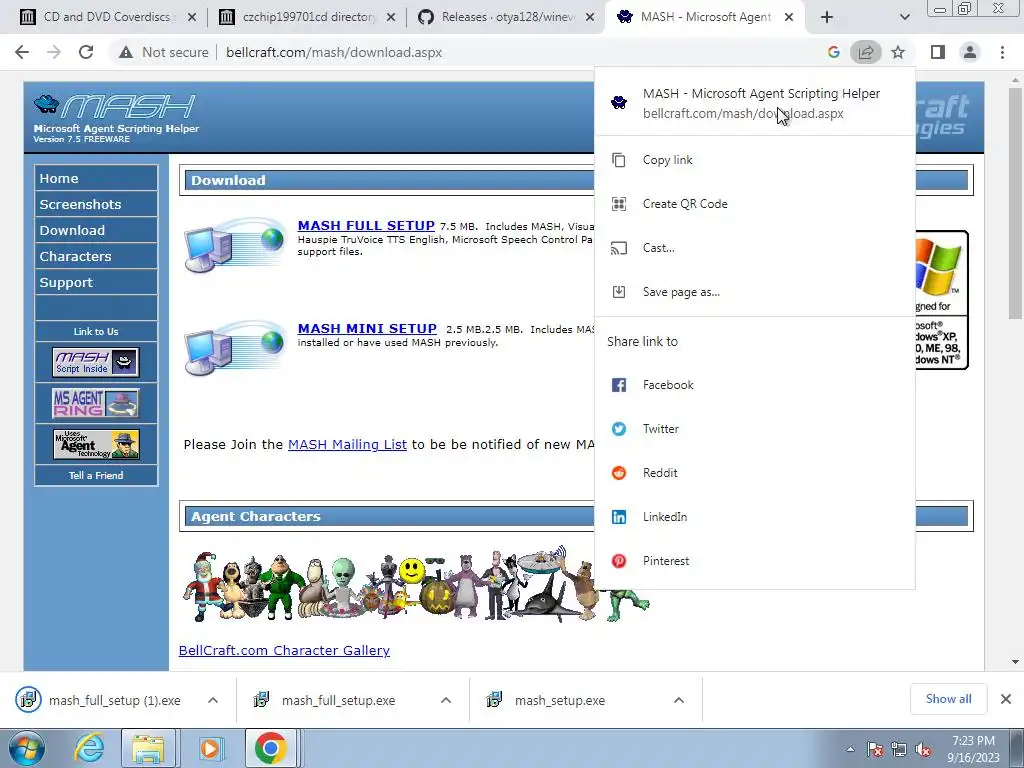The height and width of the screenshot is (768, 1024).
Task: Click Tell a Friend link
Action: tap(96, 475)
